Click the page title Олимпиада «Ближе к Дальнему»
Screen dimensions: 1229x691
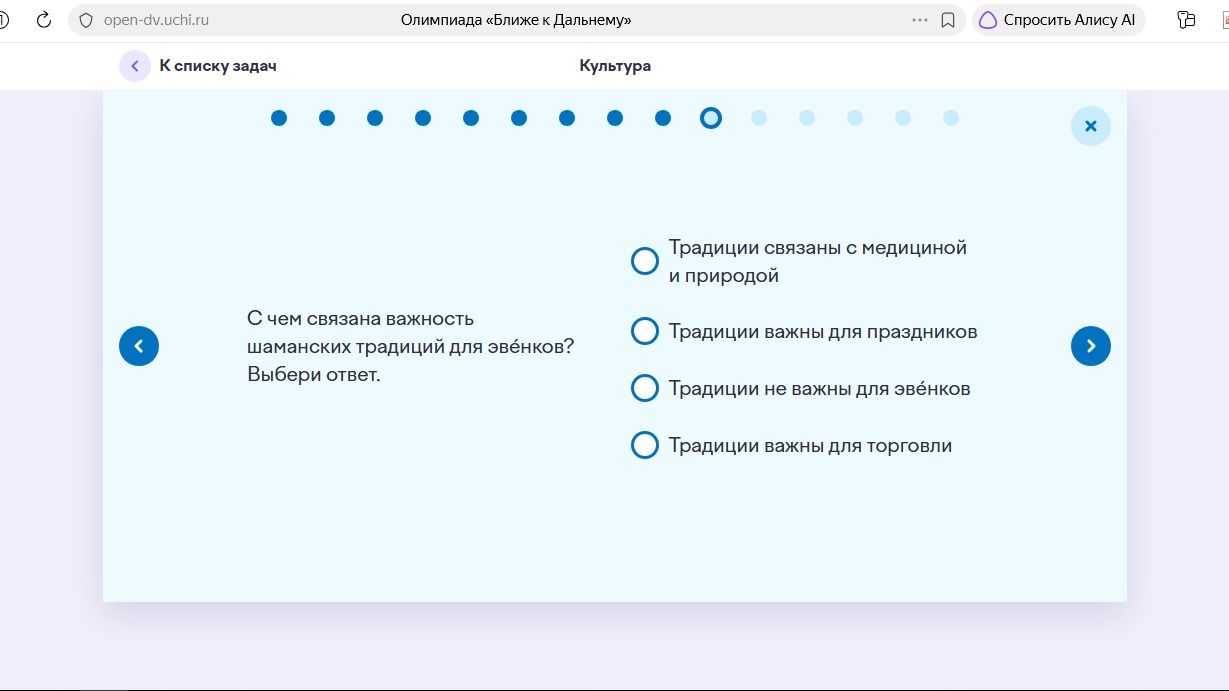coord(516,20)
